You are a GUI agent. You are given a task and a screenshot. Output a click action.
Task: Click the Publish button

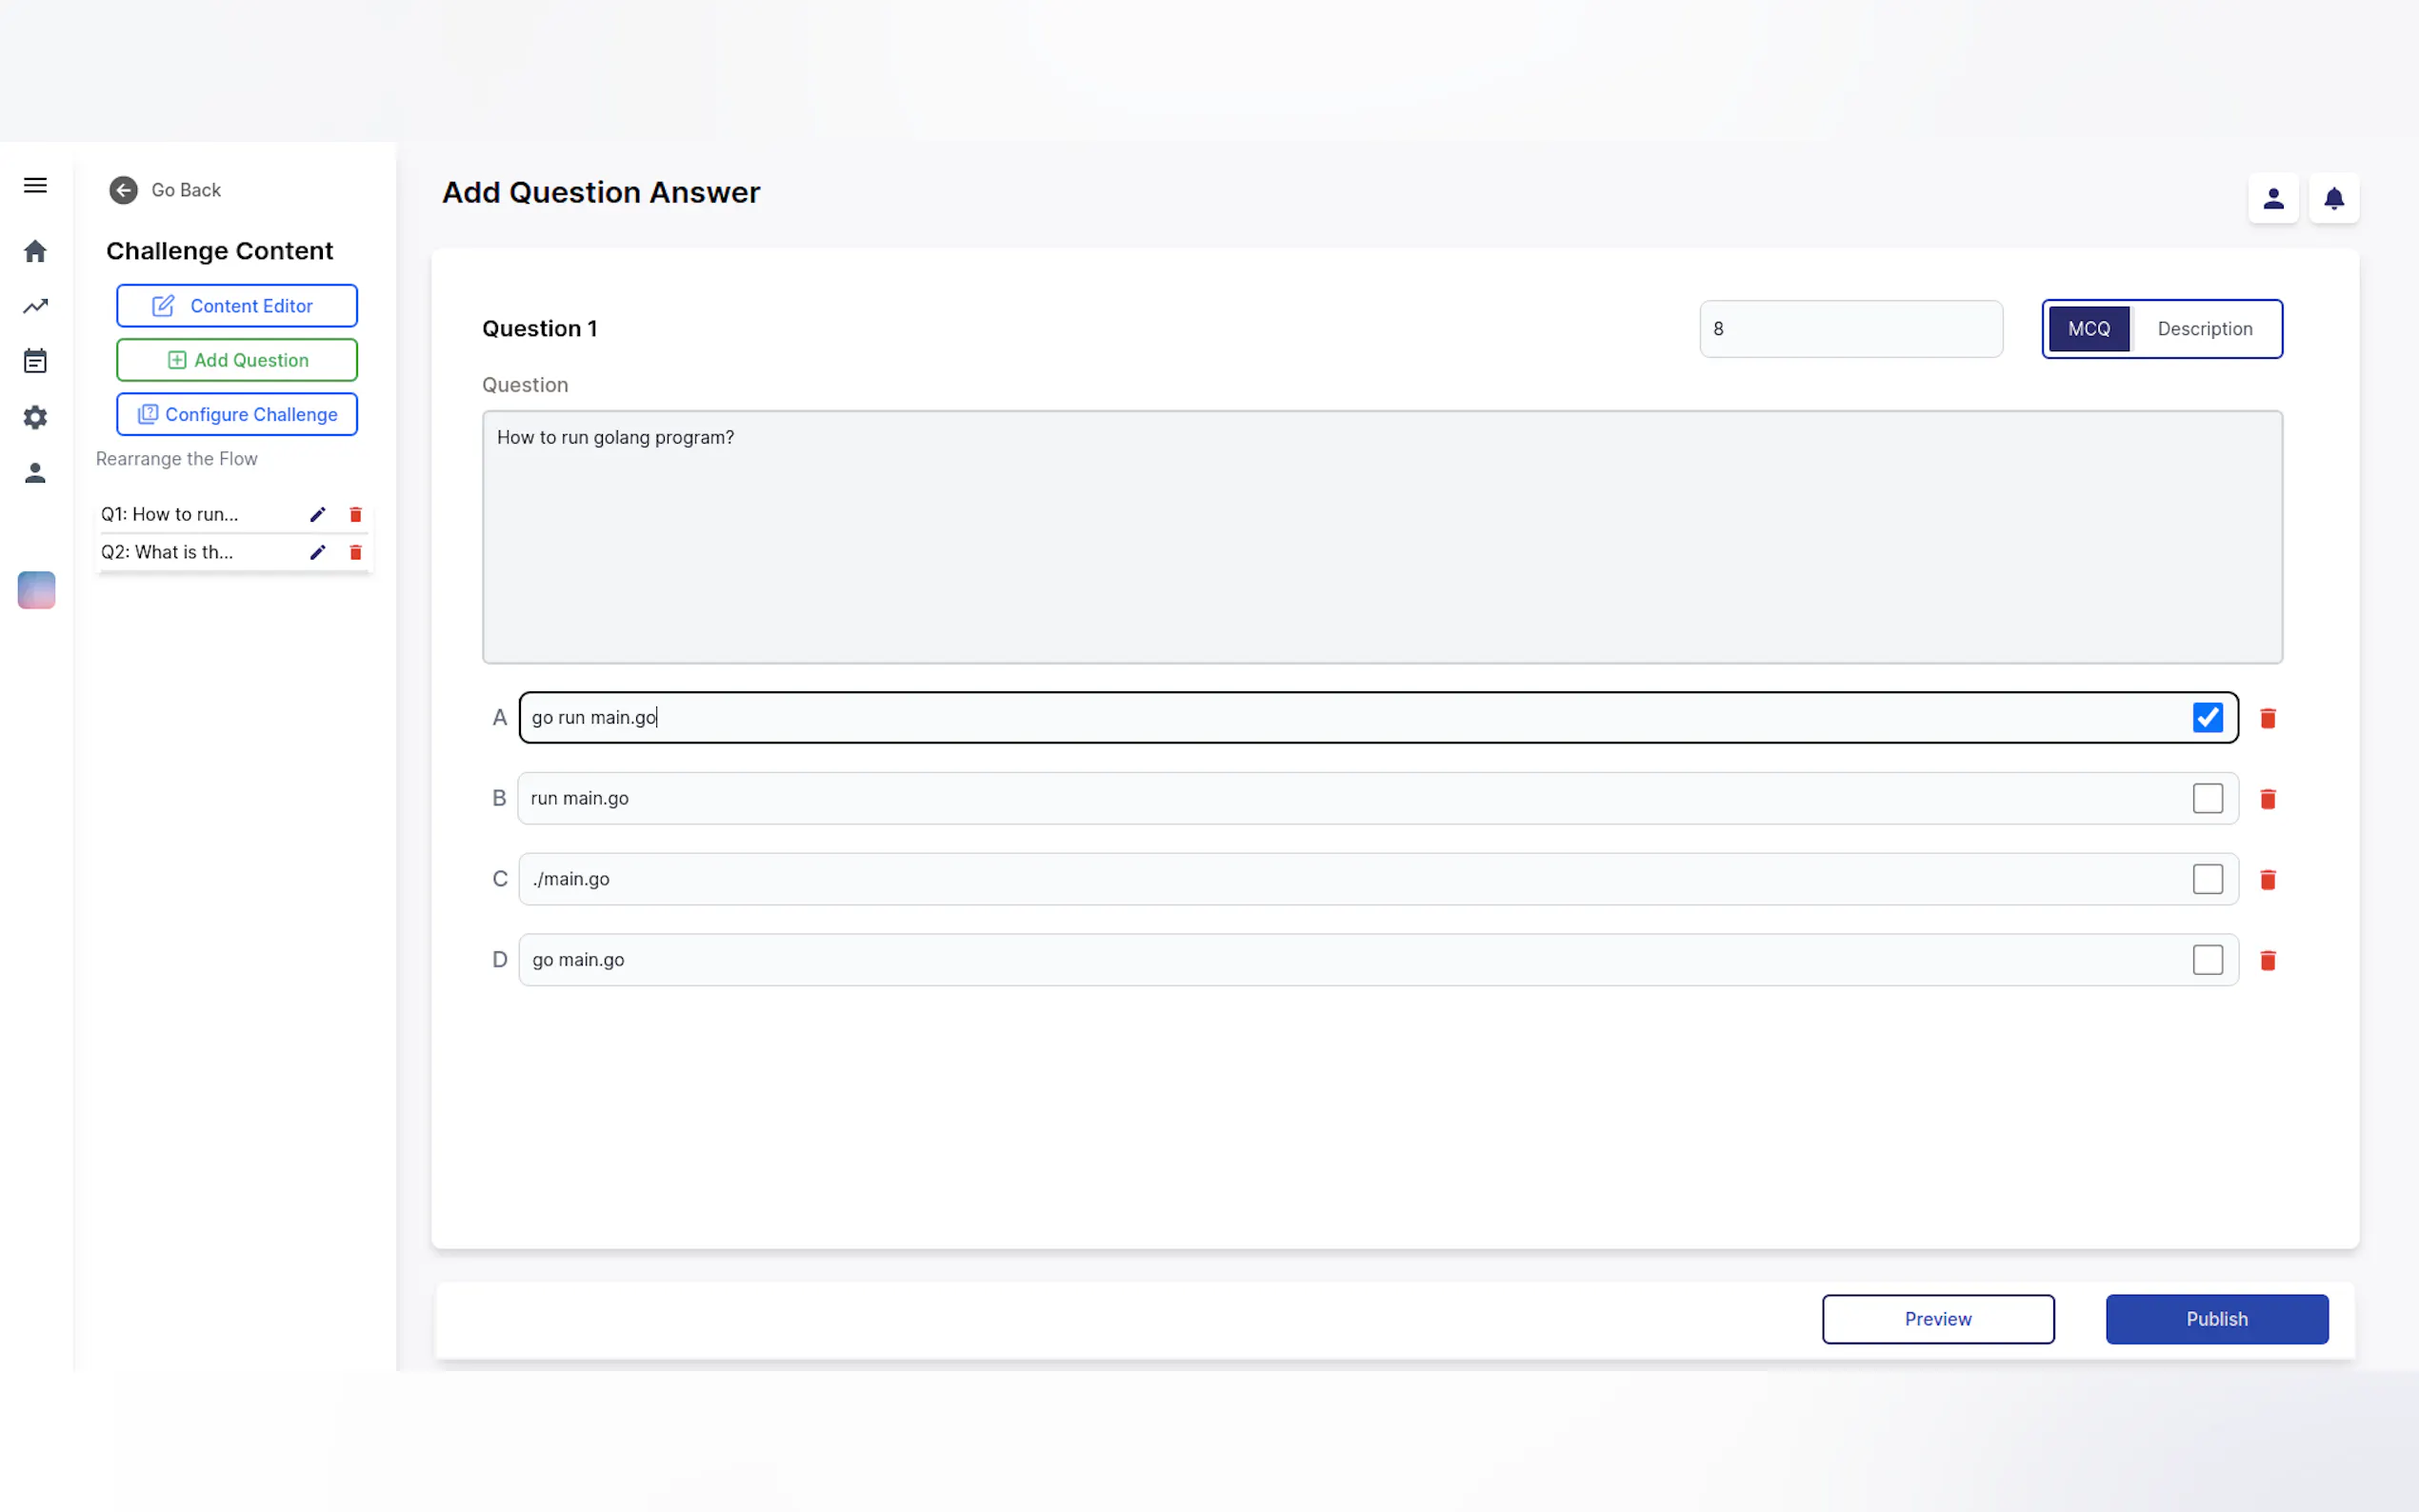pyautogui.click(x=2216, y=1319)
